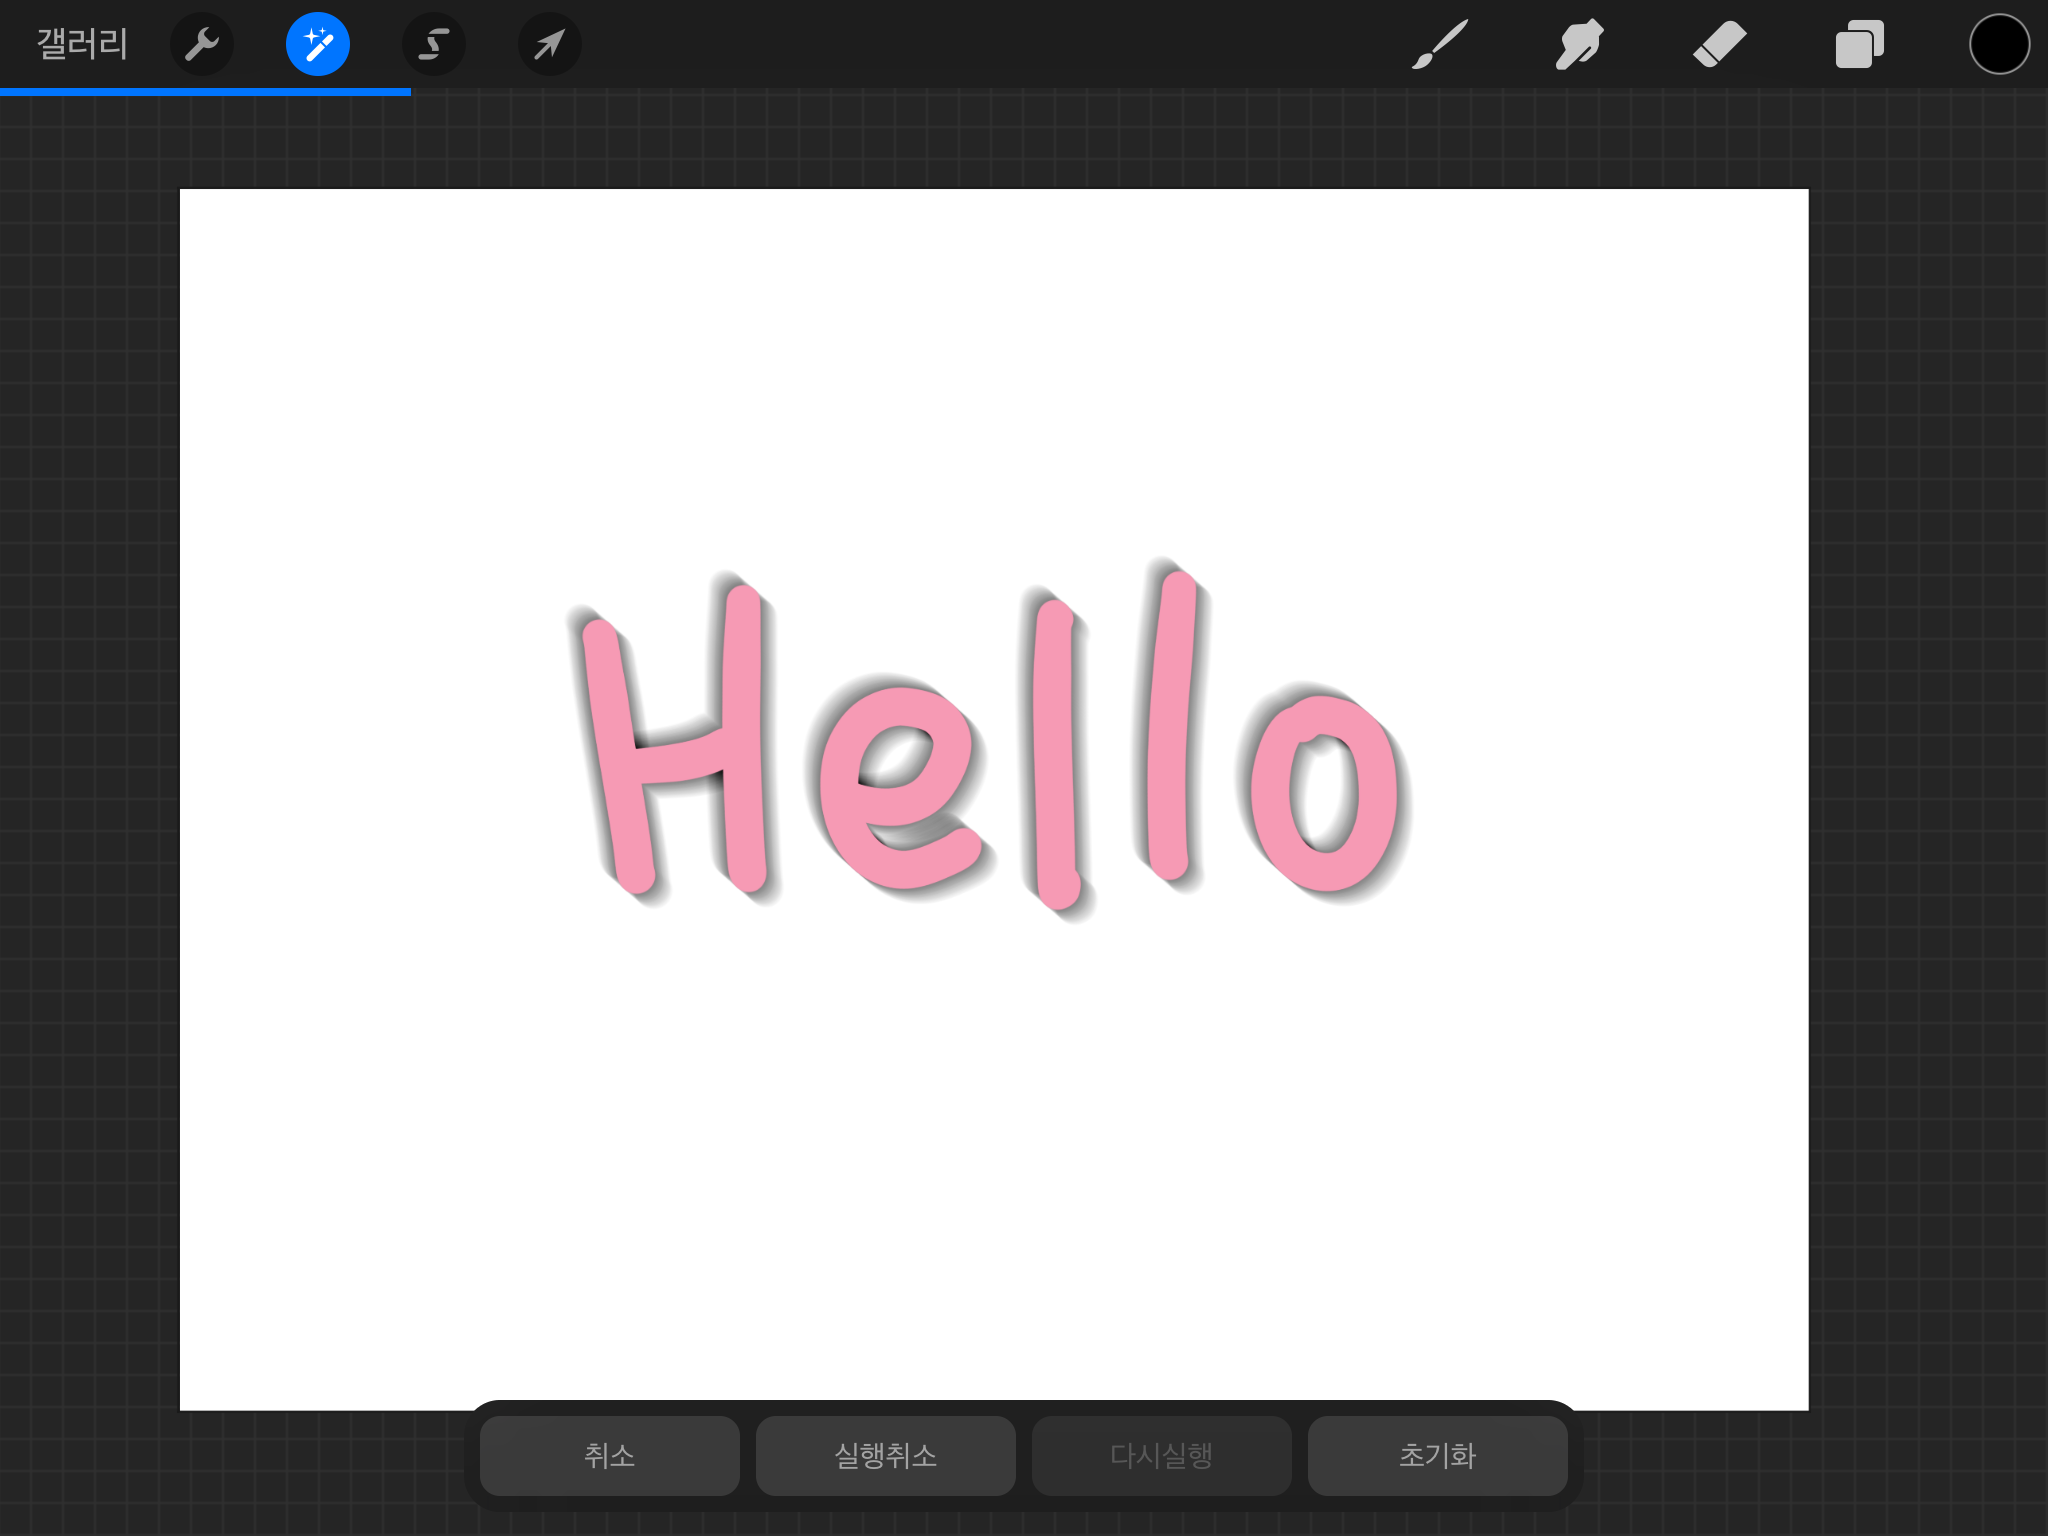Return to 갤러리 gallery
This screenshot has height=1536, width=2048.
coord(82,44)
